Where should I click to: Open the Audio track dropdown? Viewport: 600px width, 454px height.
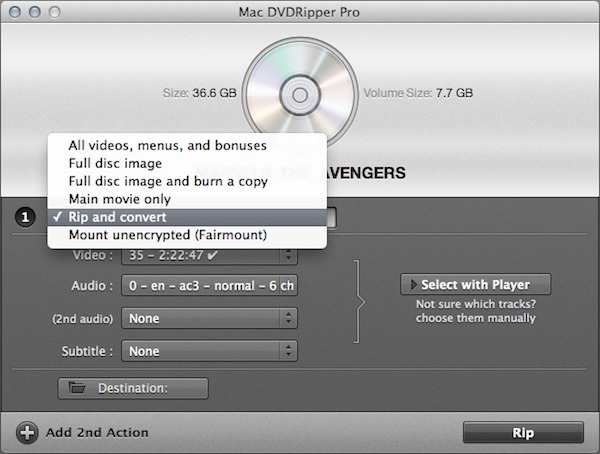pyautogui.click(x=209, y=286)
